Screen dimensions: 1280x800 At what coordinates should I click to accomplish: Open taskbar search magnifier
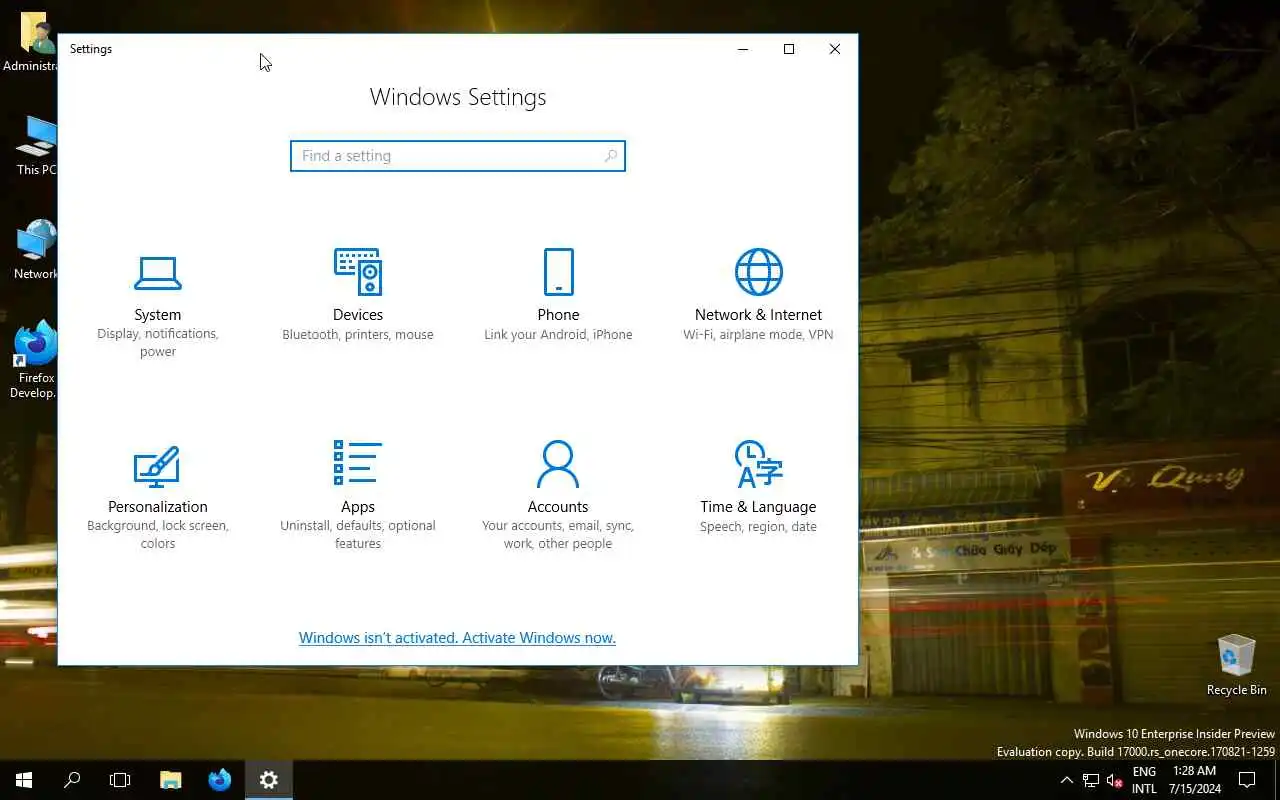[x=72, y=780]
